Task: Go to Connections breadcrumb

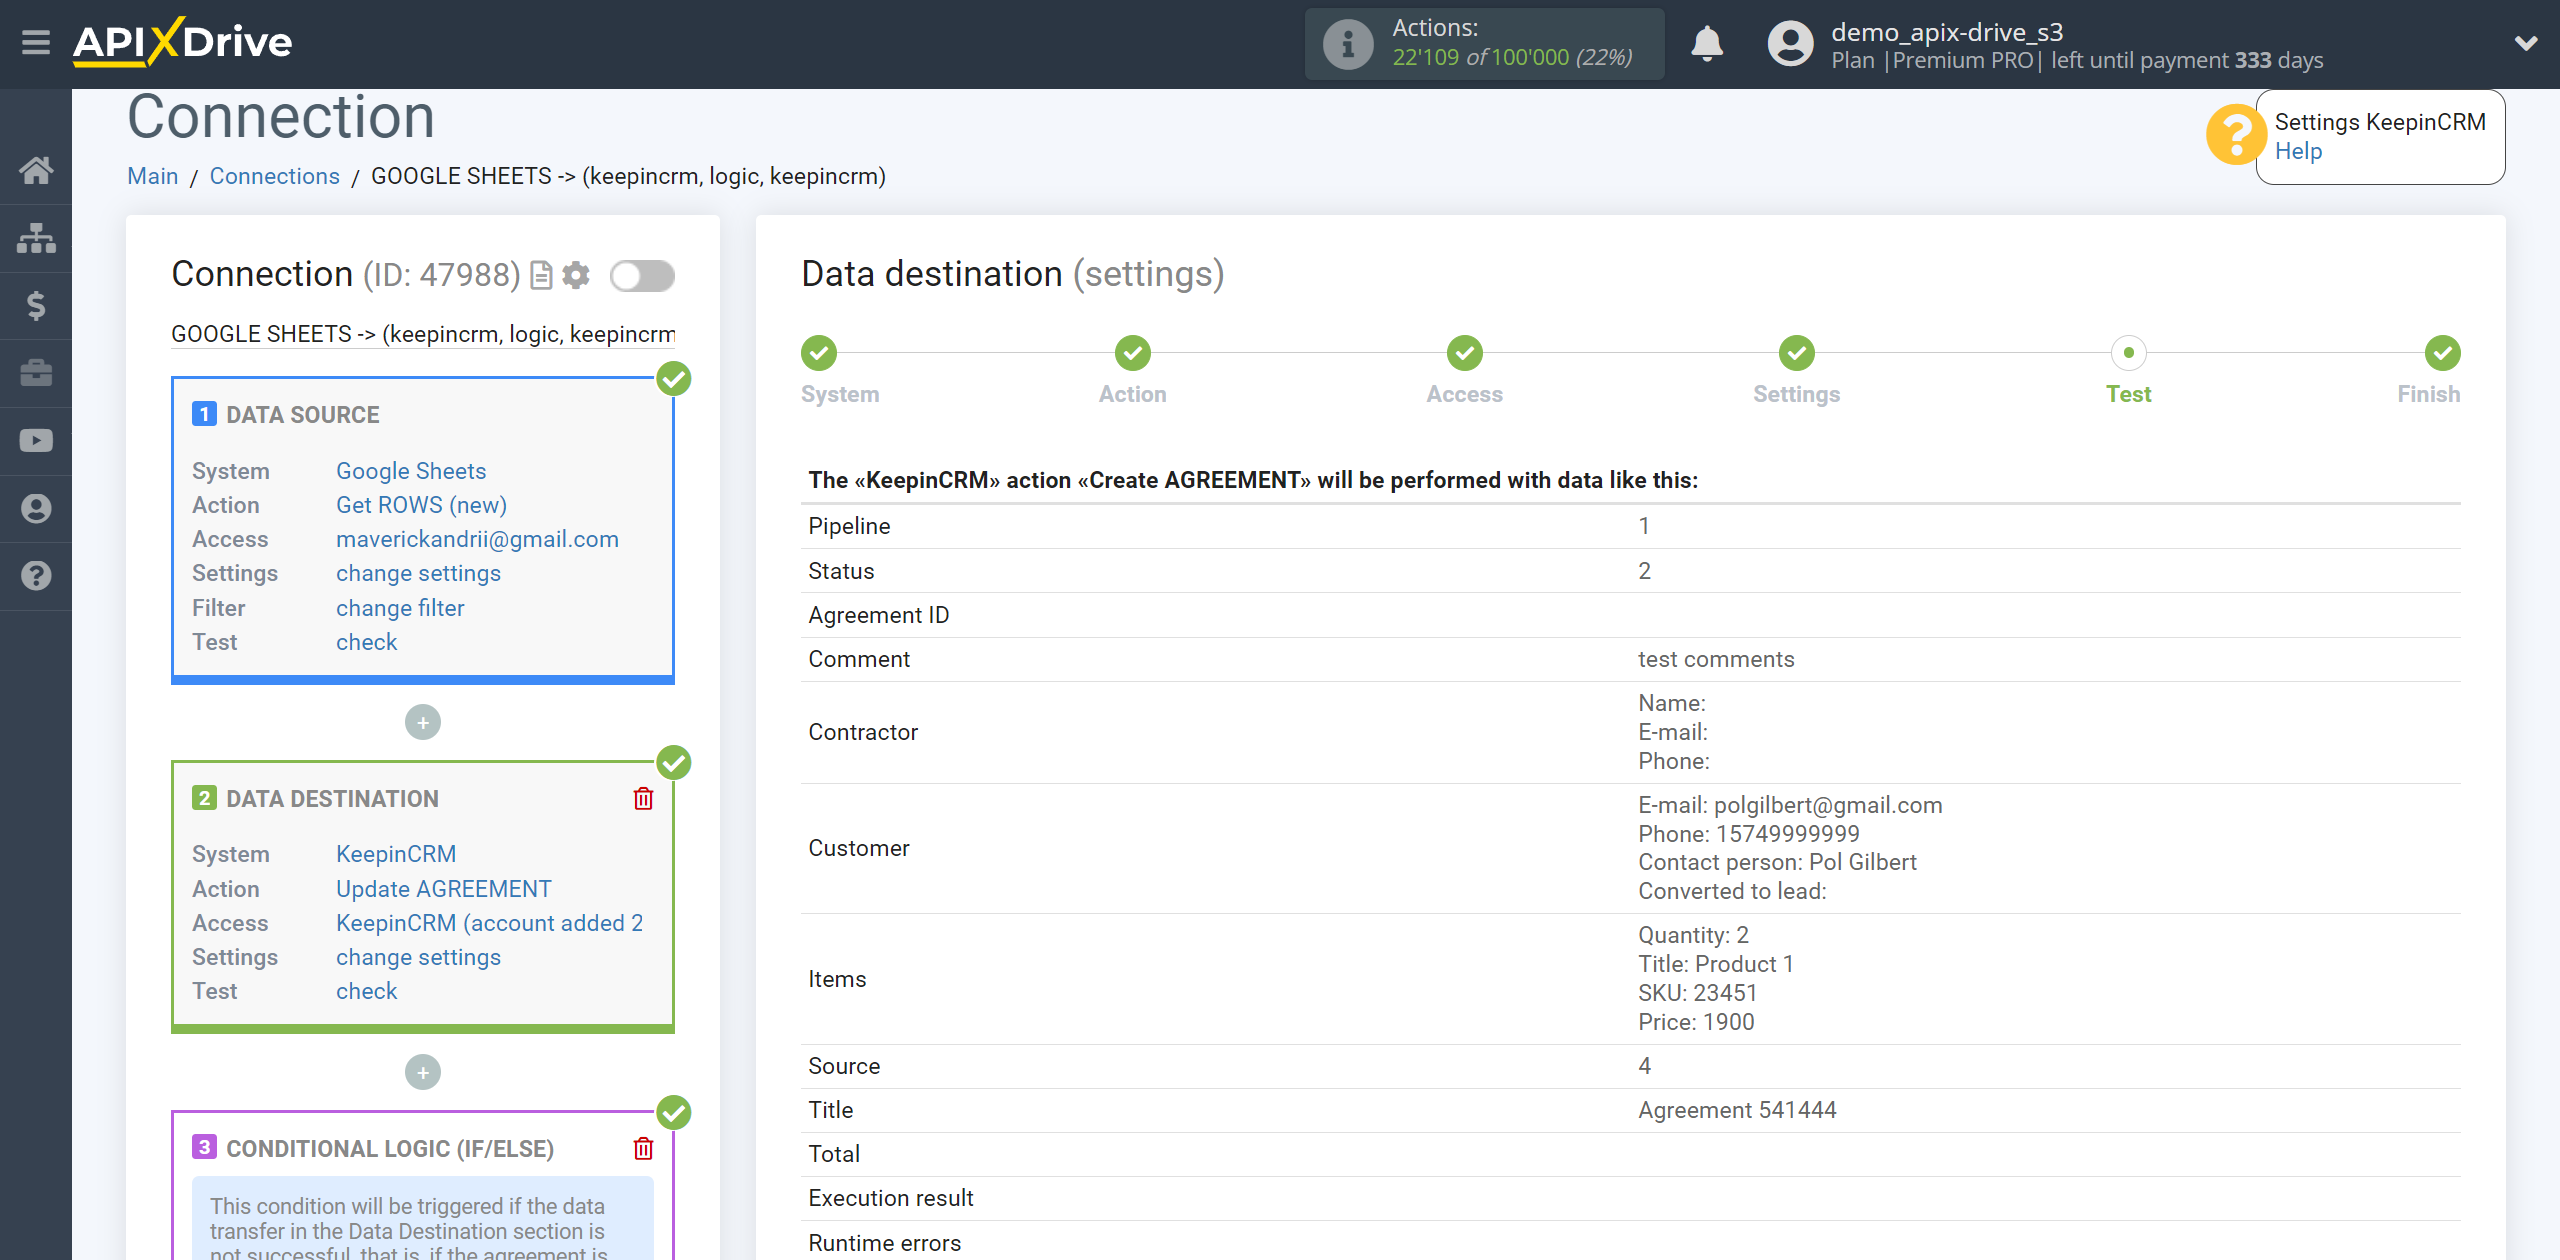Action: pos(274,176)
